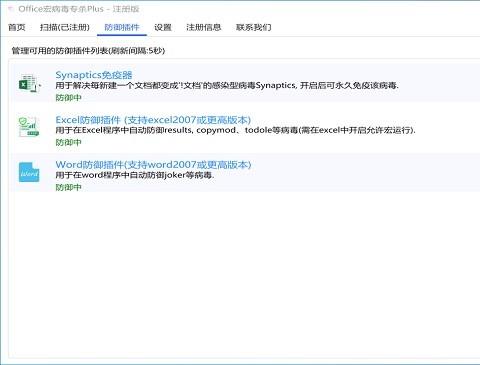The width and height of the screenshot is (480, 365).
Task: Click the Excel防御插件 shield icon
Action: [29, 127]
